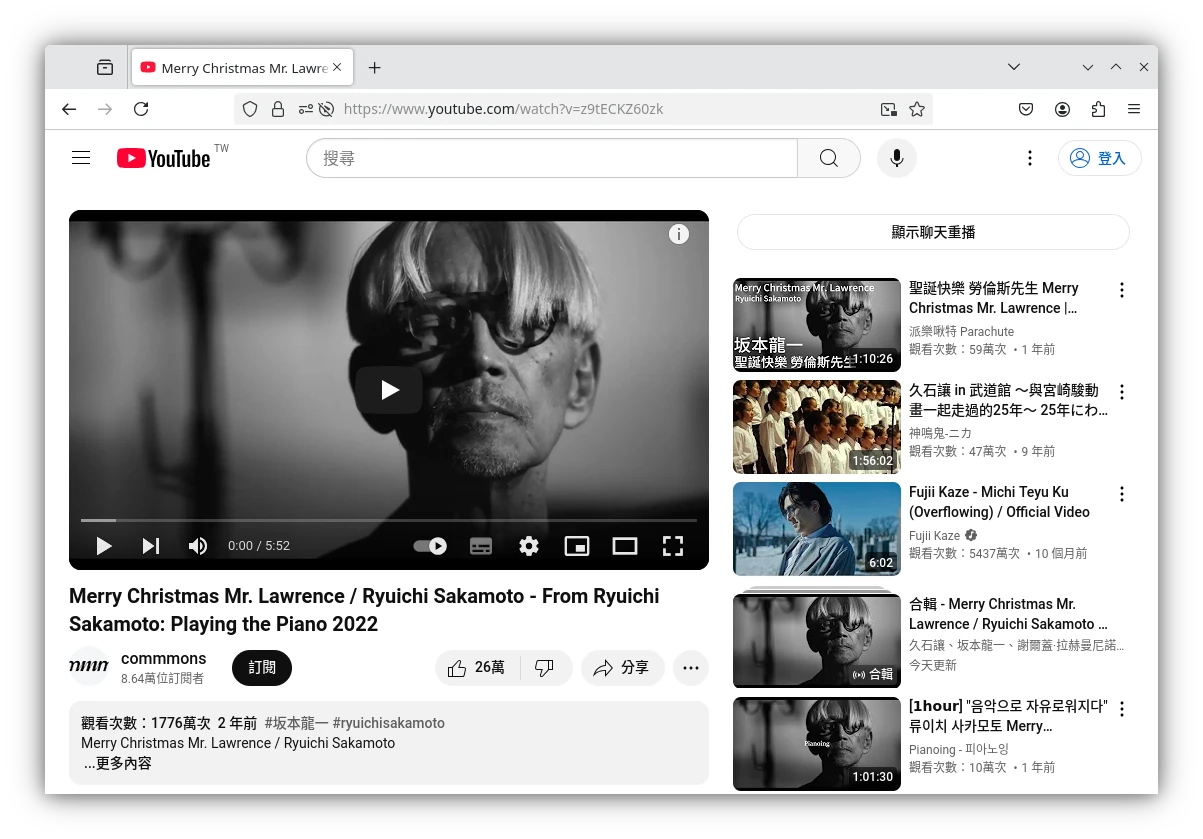1203x839 pixels.
Task: Toggle the autoplay switch
Action: [x=430, y=546]
